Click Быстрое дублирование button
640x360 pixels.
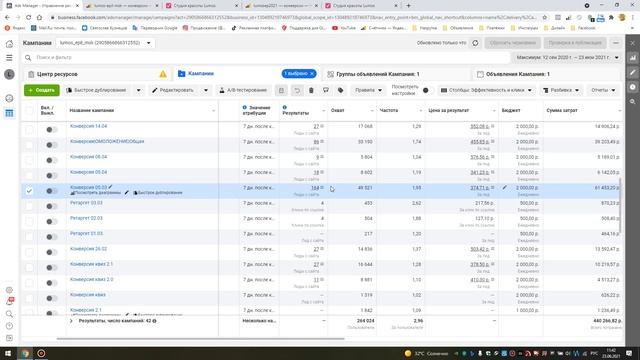coord(96,90)
